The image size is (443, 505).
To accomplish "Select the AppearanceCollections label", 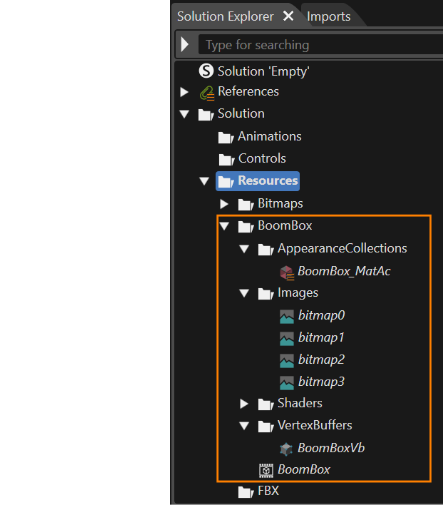I will (342, 249).
